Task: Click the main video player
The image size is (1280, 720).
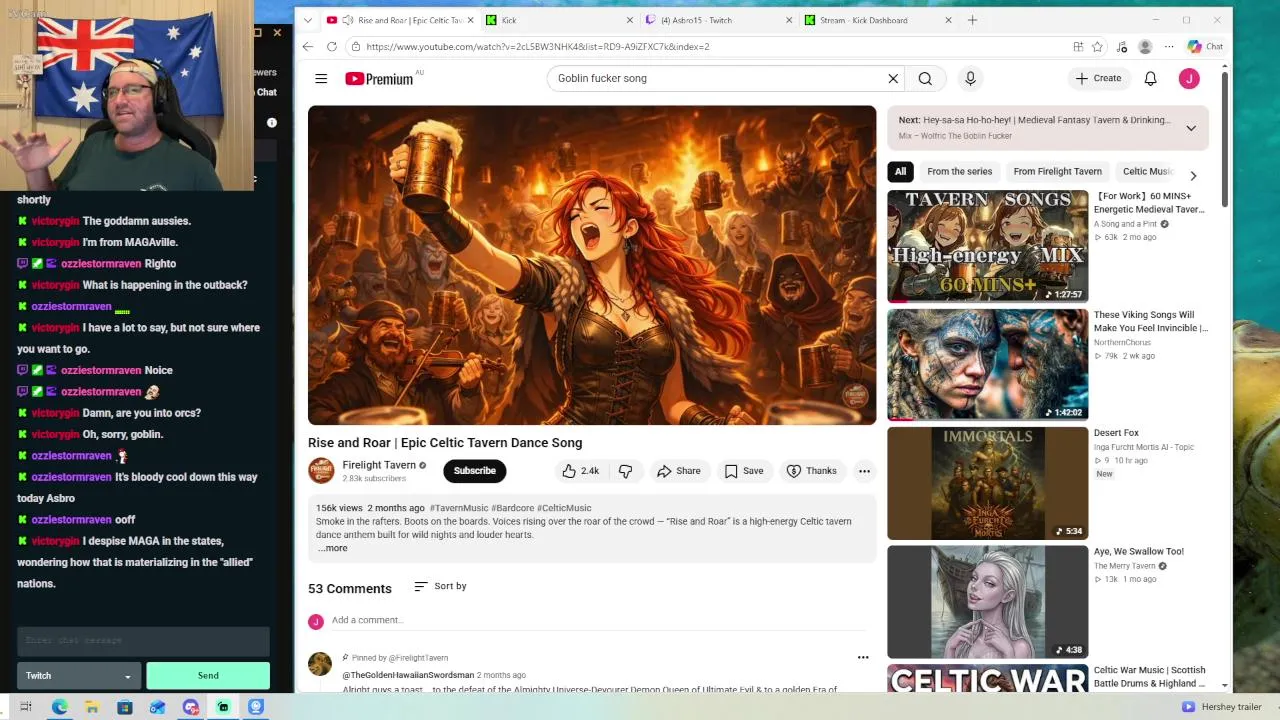Action: pyautogui.click(x=592, y=265)
